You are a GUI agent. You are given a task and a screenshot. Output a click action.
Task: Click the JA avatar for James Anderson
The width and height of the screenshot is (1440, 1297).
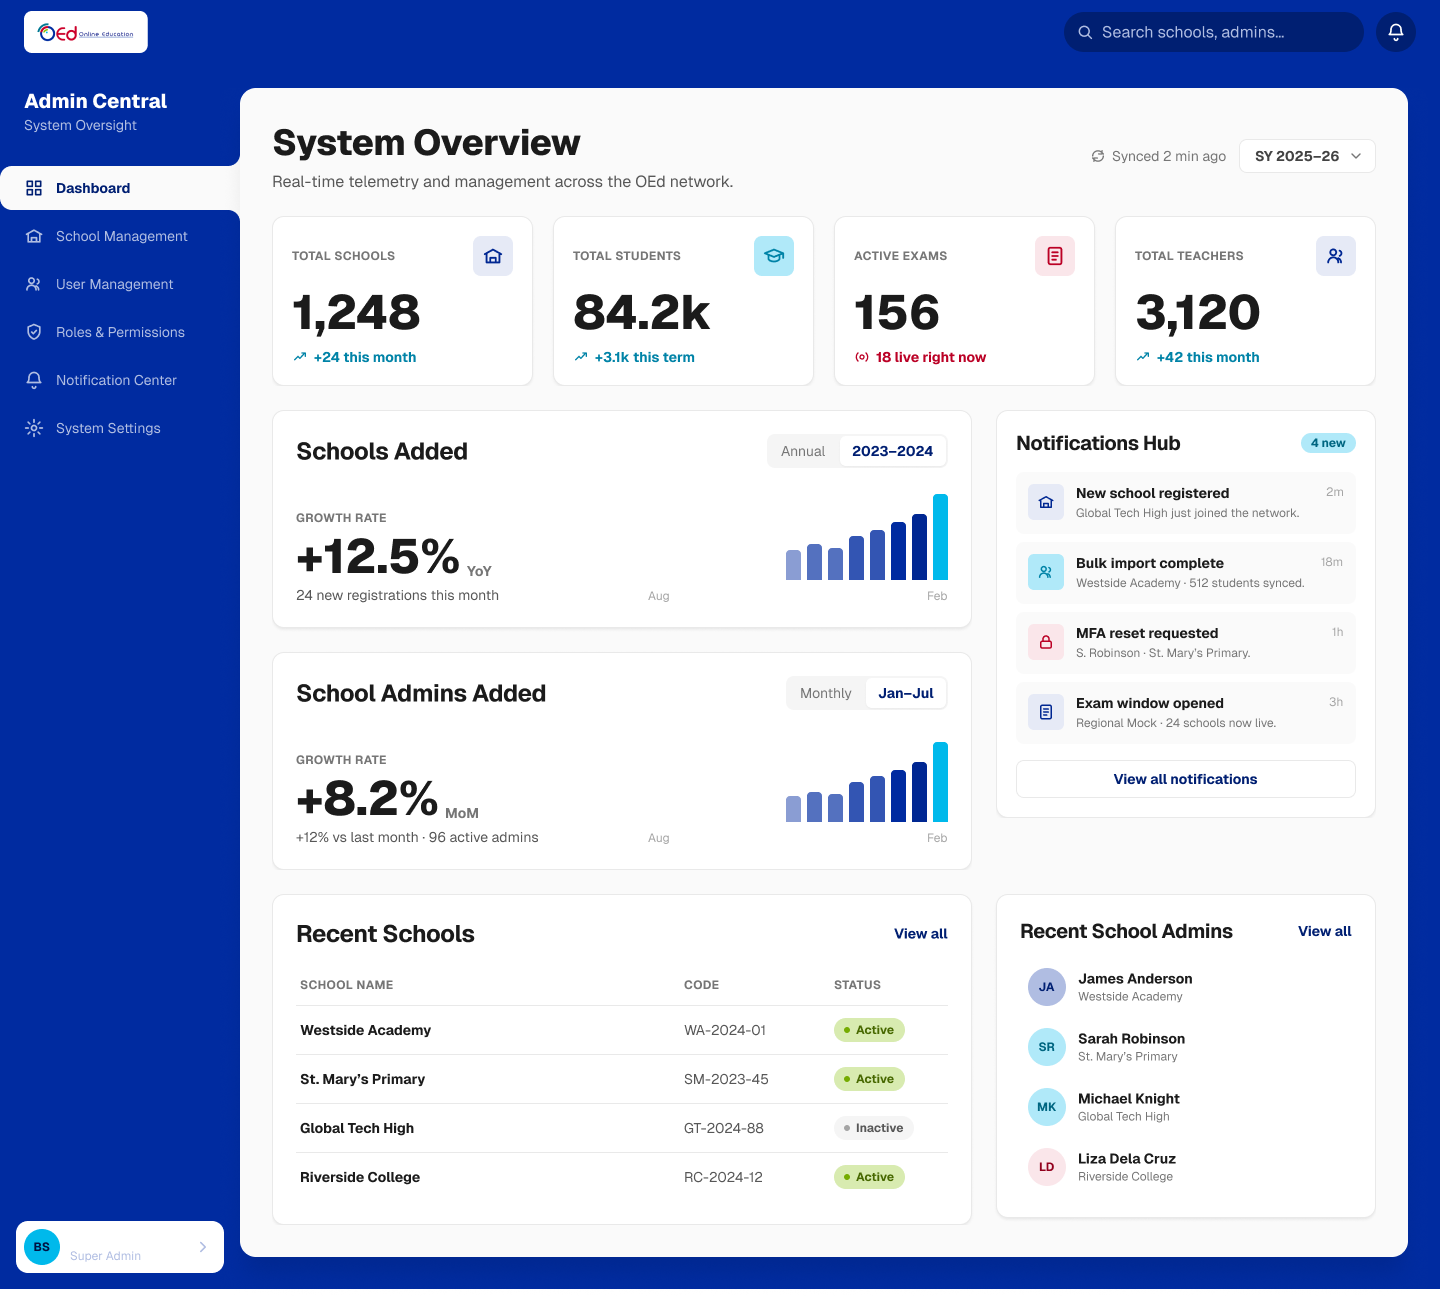tap(1047, 987)
